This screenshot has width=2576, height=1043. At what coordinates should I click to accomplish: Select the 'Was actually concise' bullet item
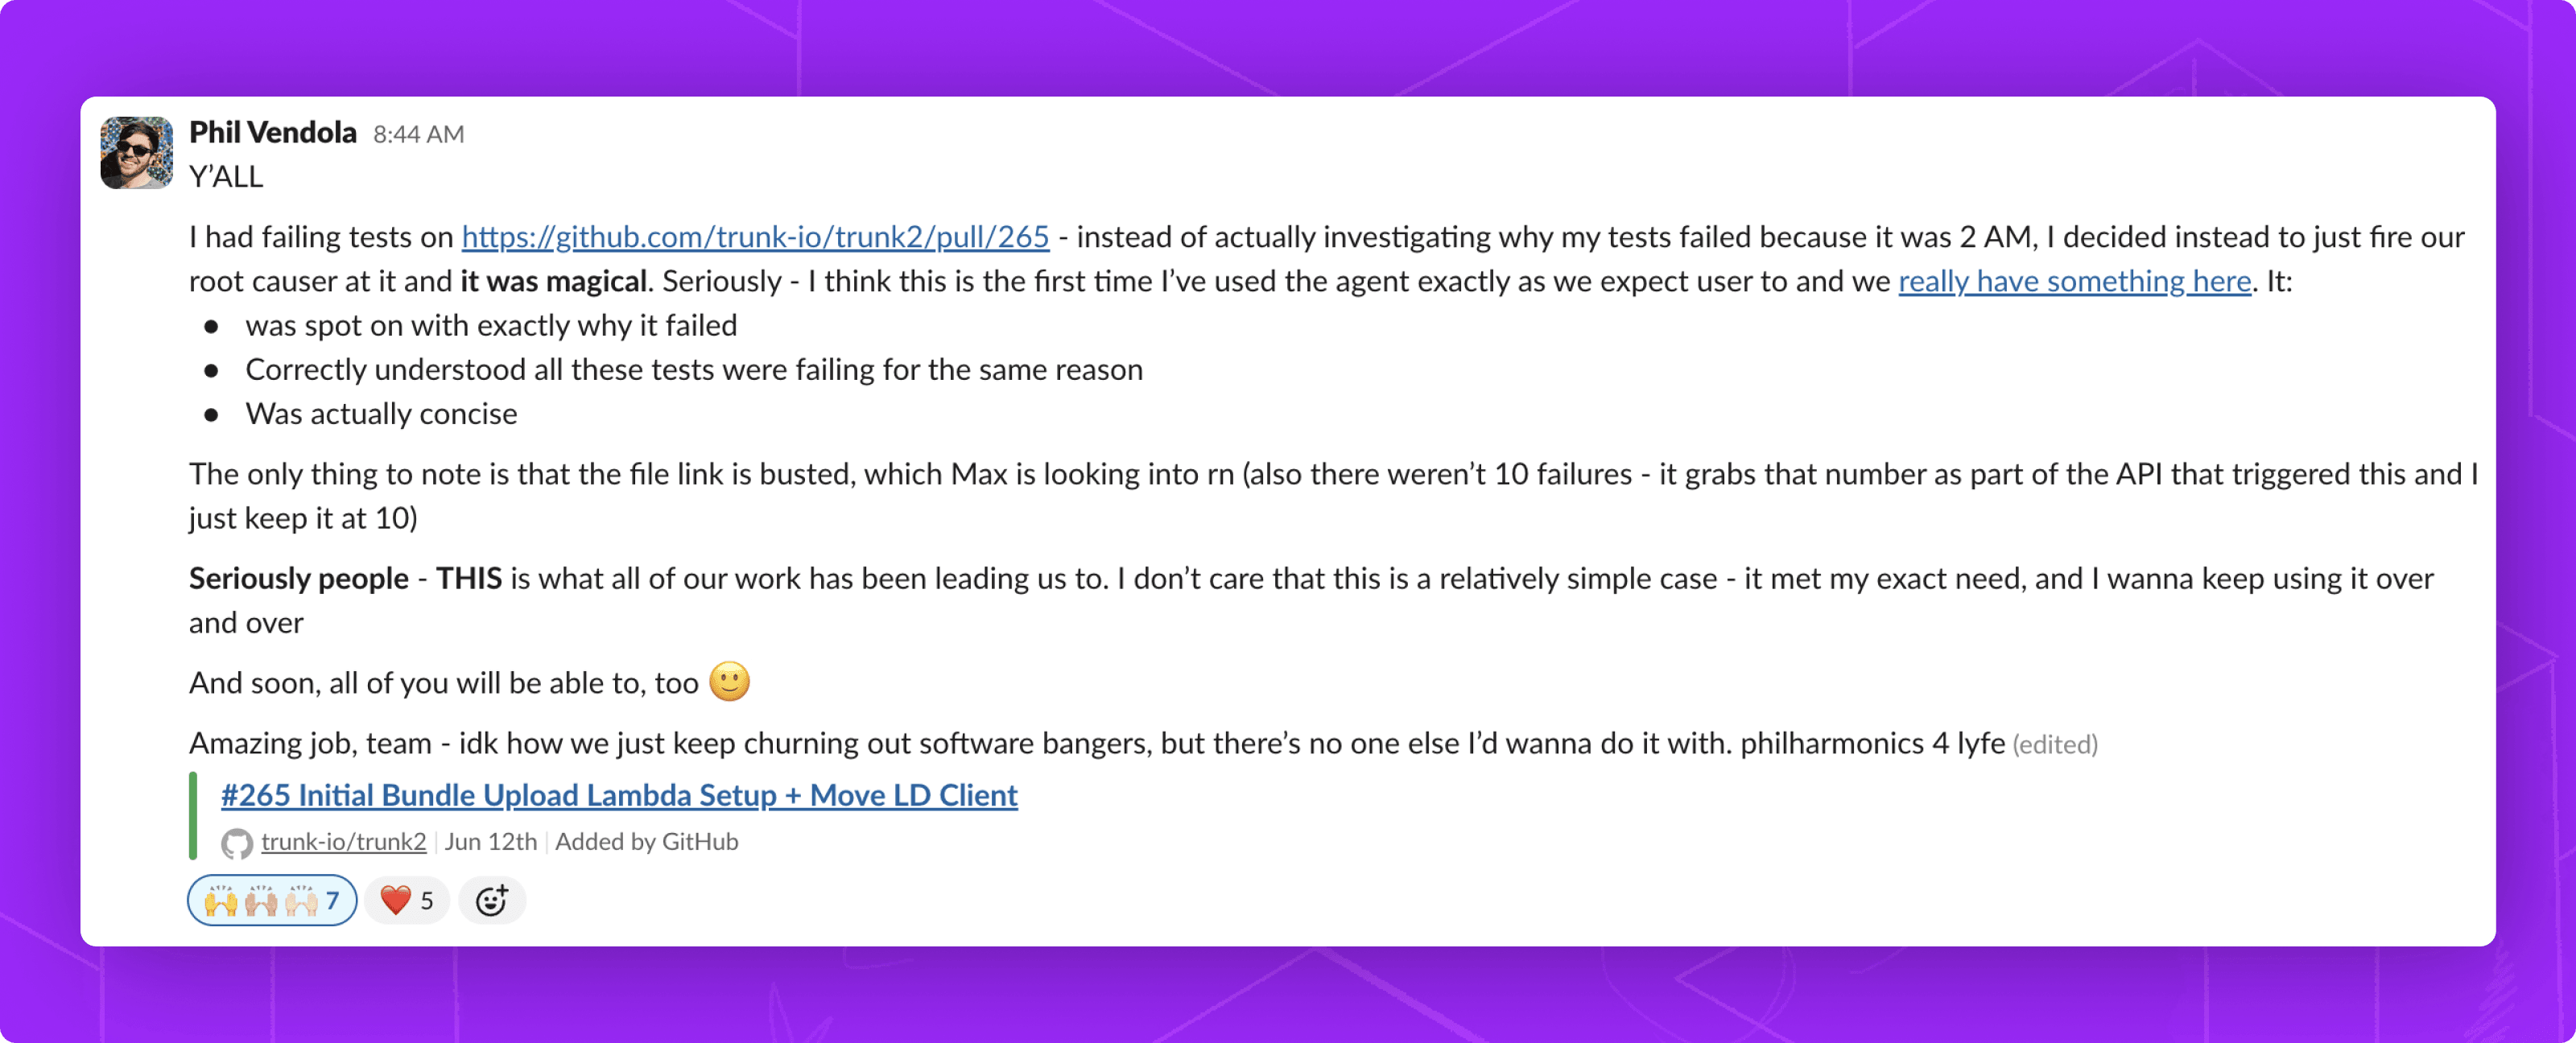(381, 414)
